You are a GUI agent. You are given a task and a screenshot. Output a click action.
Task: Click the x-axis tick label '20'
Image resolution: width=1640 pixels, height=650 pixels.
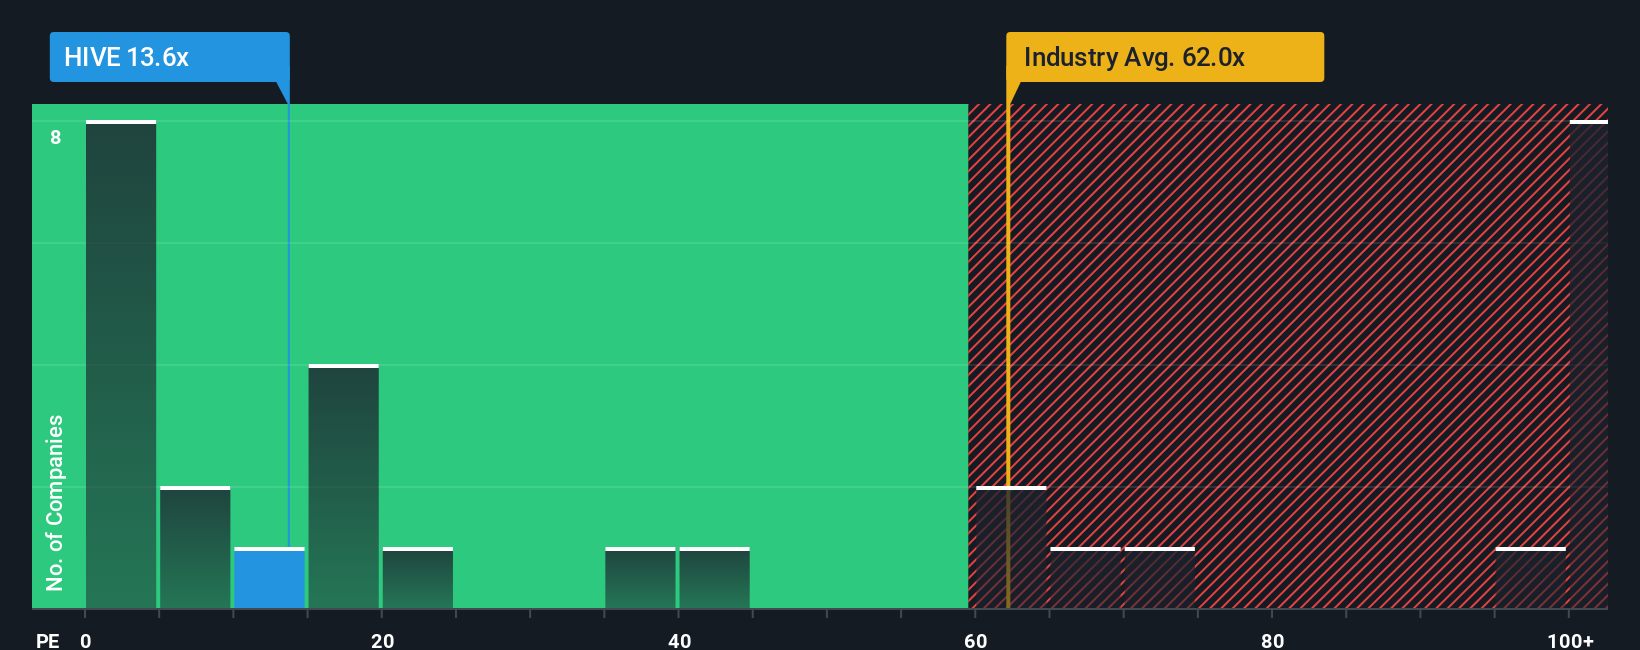coord(382,640)
